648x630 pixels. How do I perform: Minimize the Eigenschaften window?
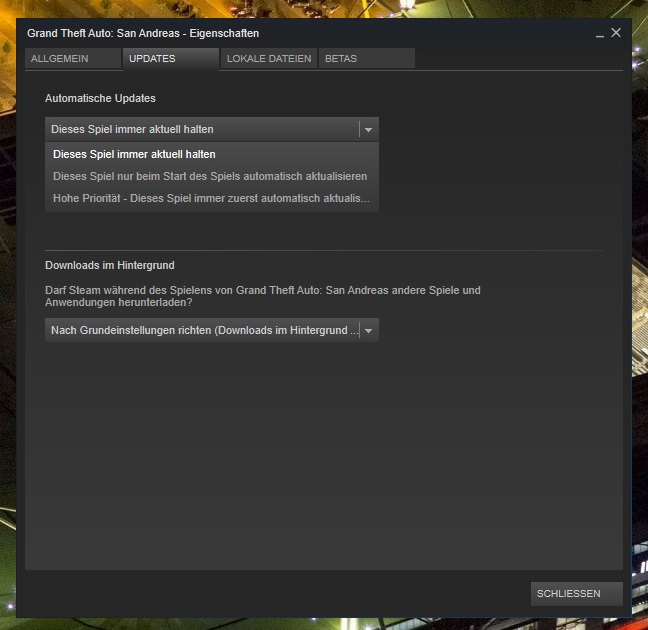coord(600,34)
